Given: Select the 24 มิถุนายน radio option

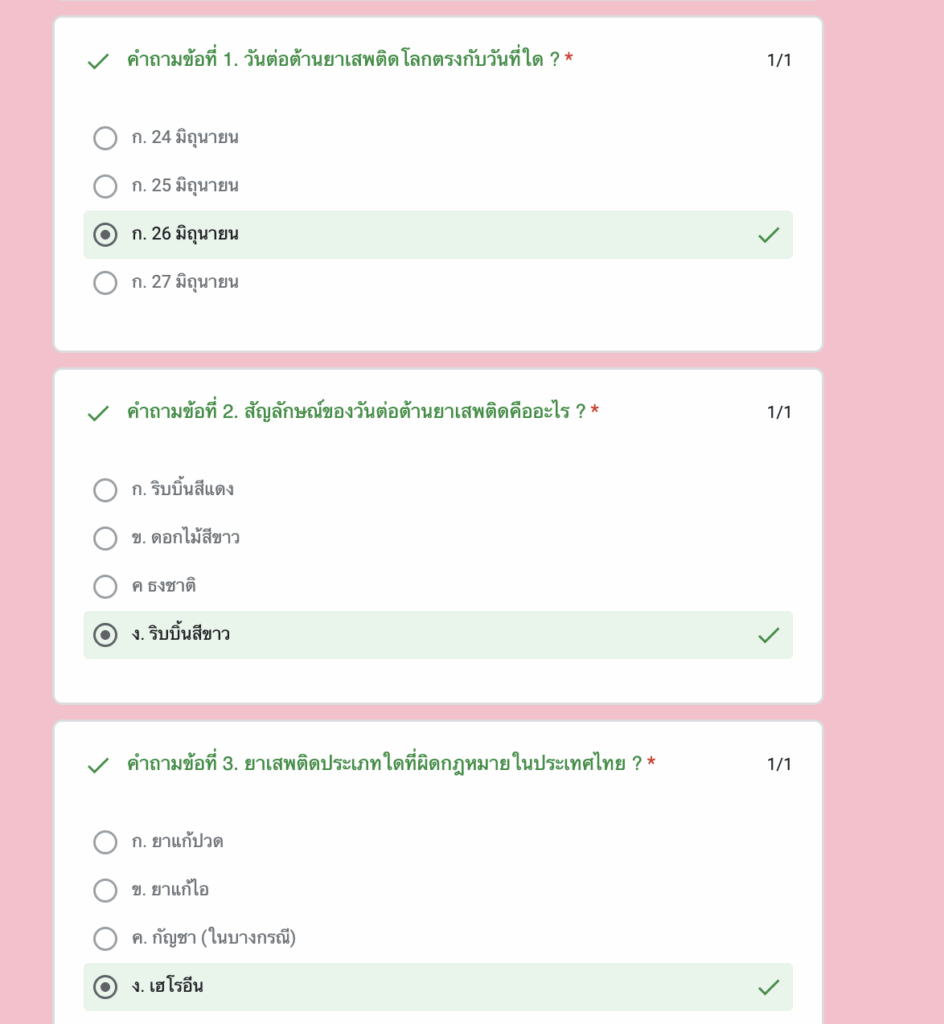Looking at the screenshot, I should coord(105,138).
